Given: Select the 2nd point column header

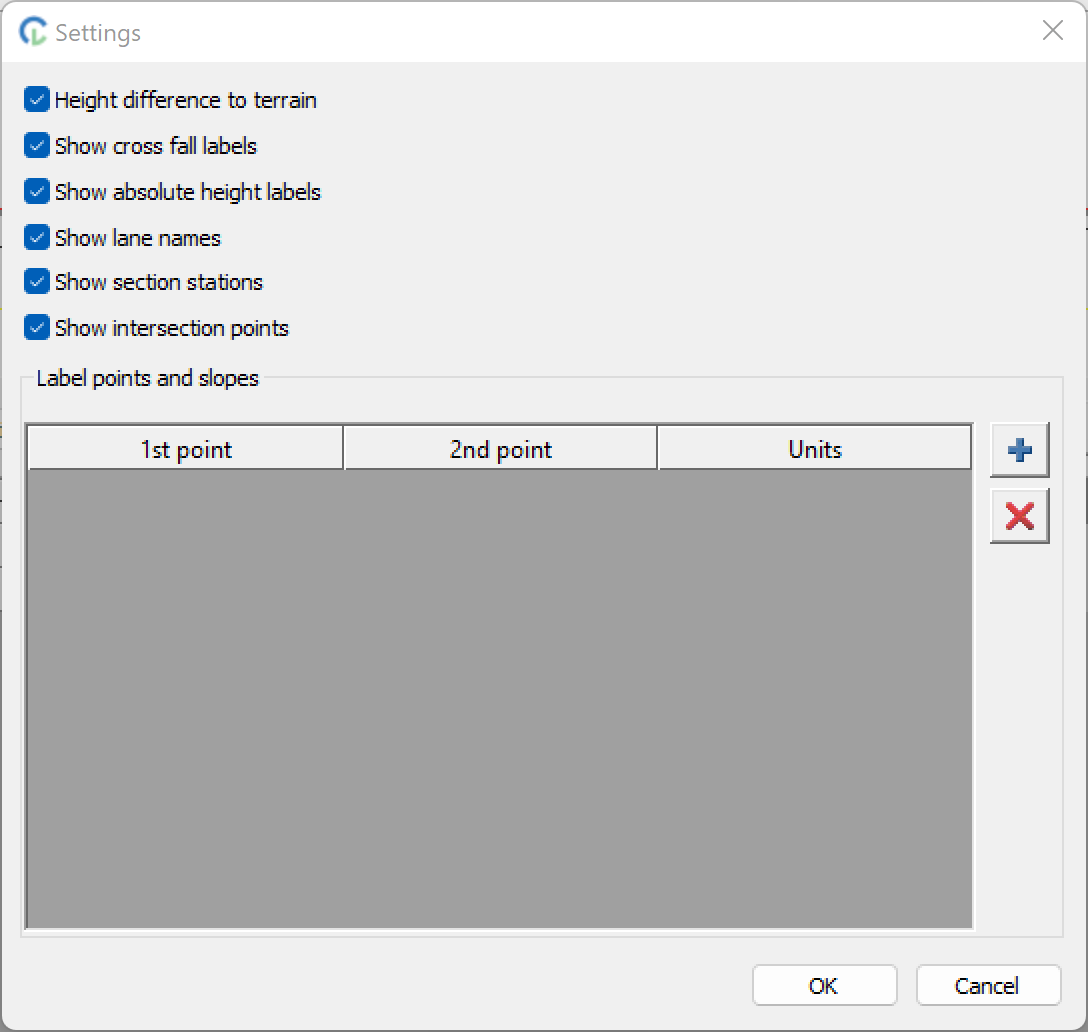Looking at the screenshot, I should (x=500, y=450).
